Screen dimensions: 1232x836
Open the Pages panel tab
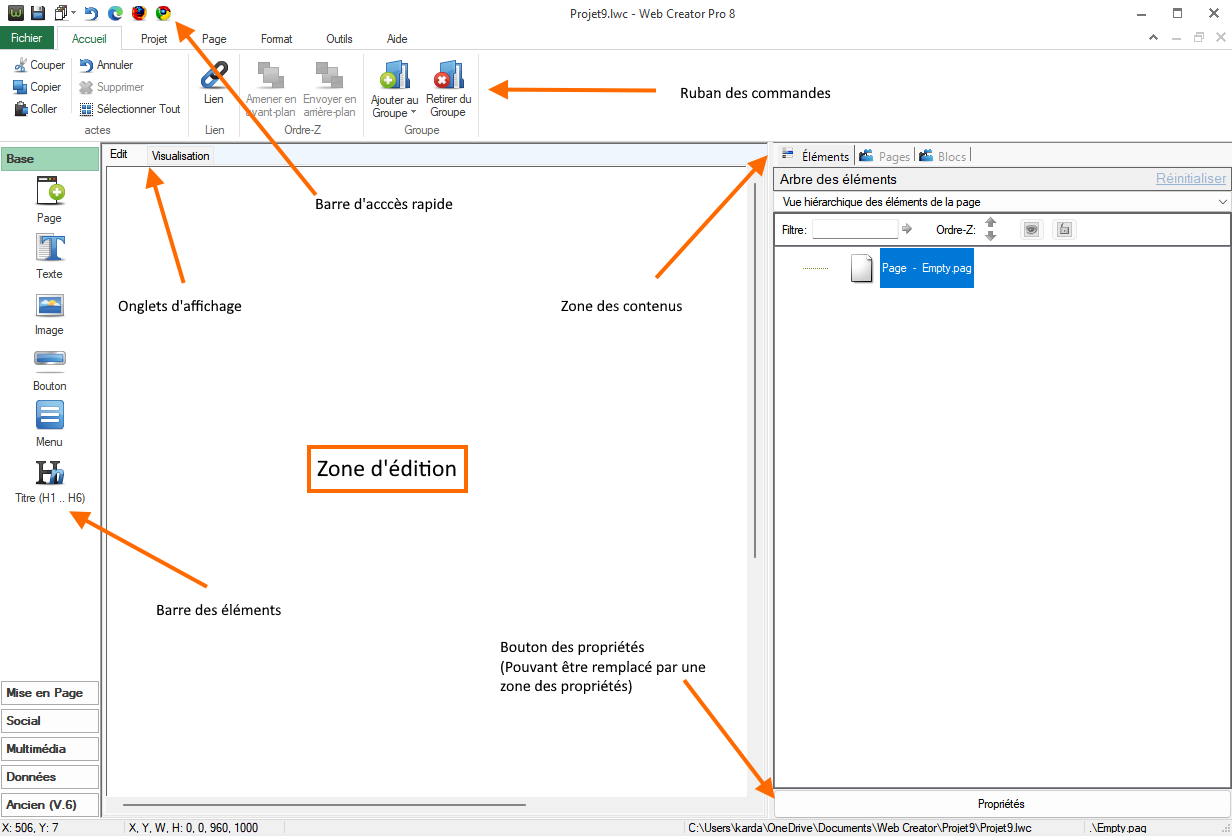tap(884, 156)
